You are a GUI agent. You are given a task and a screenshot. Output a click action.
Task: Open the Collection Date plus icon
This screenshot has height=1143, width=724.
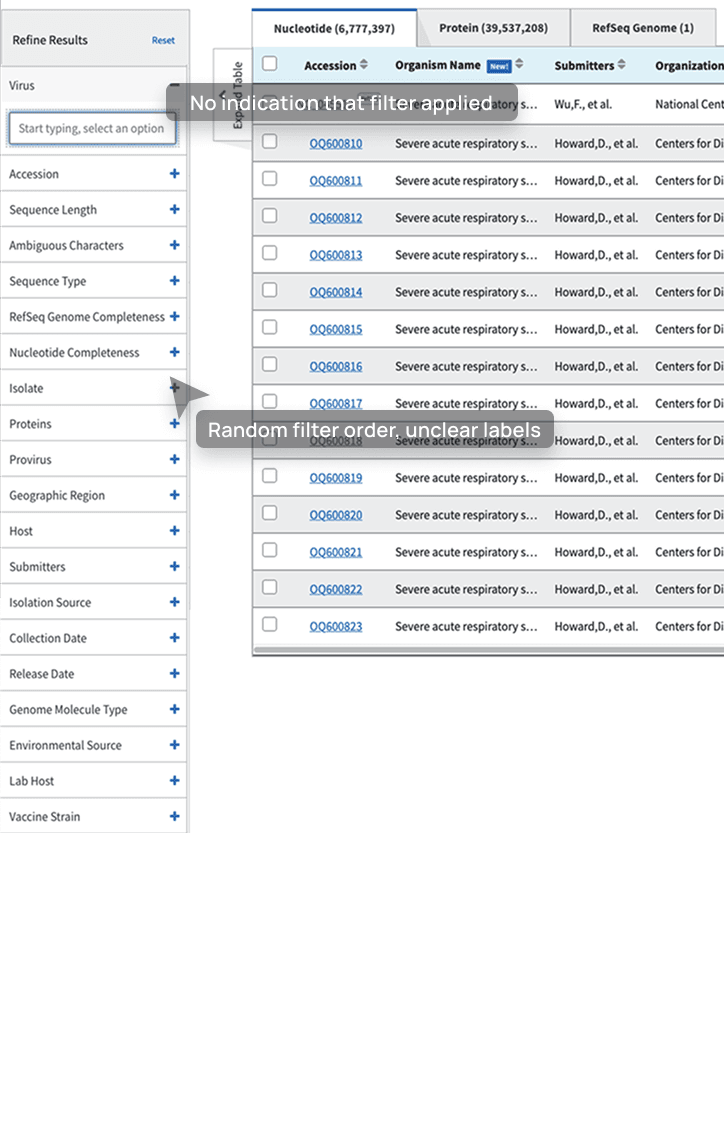pyautogui.click(x=174, y=638)
